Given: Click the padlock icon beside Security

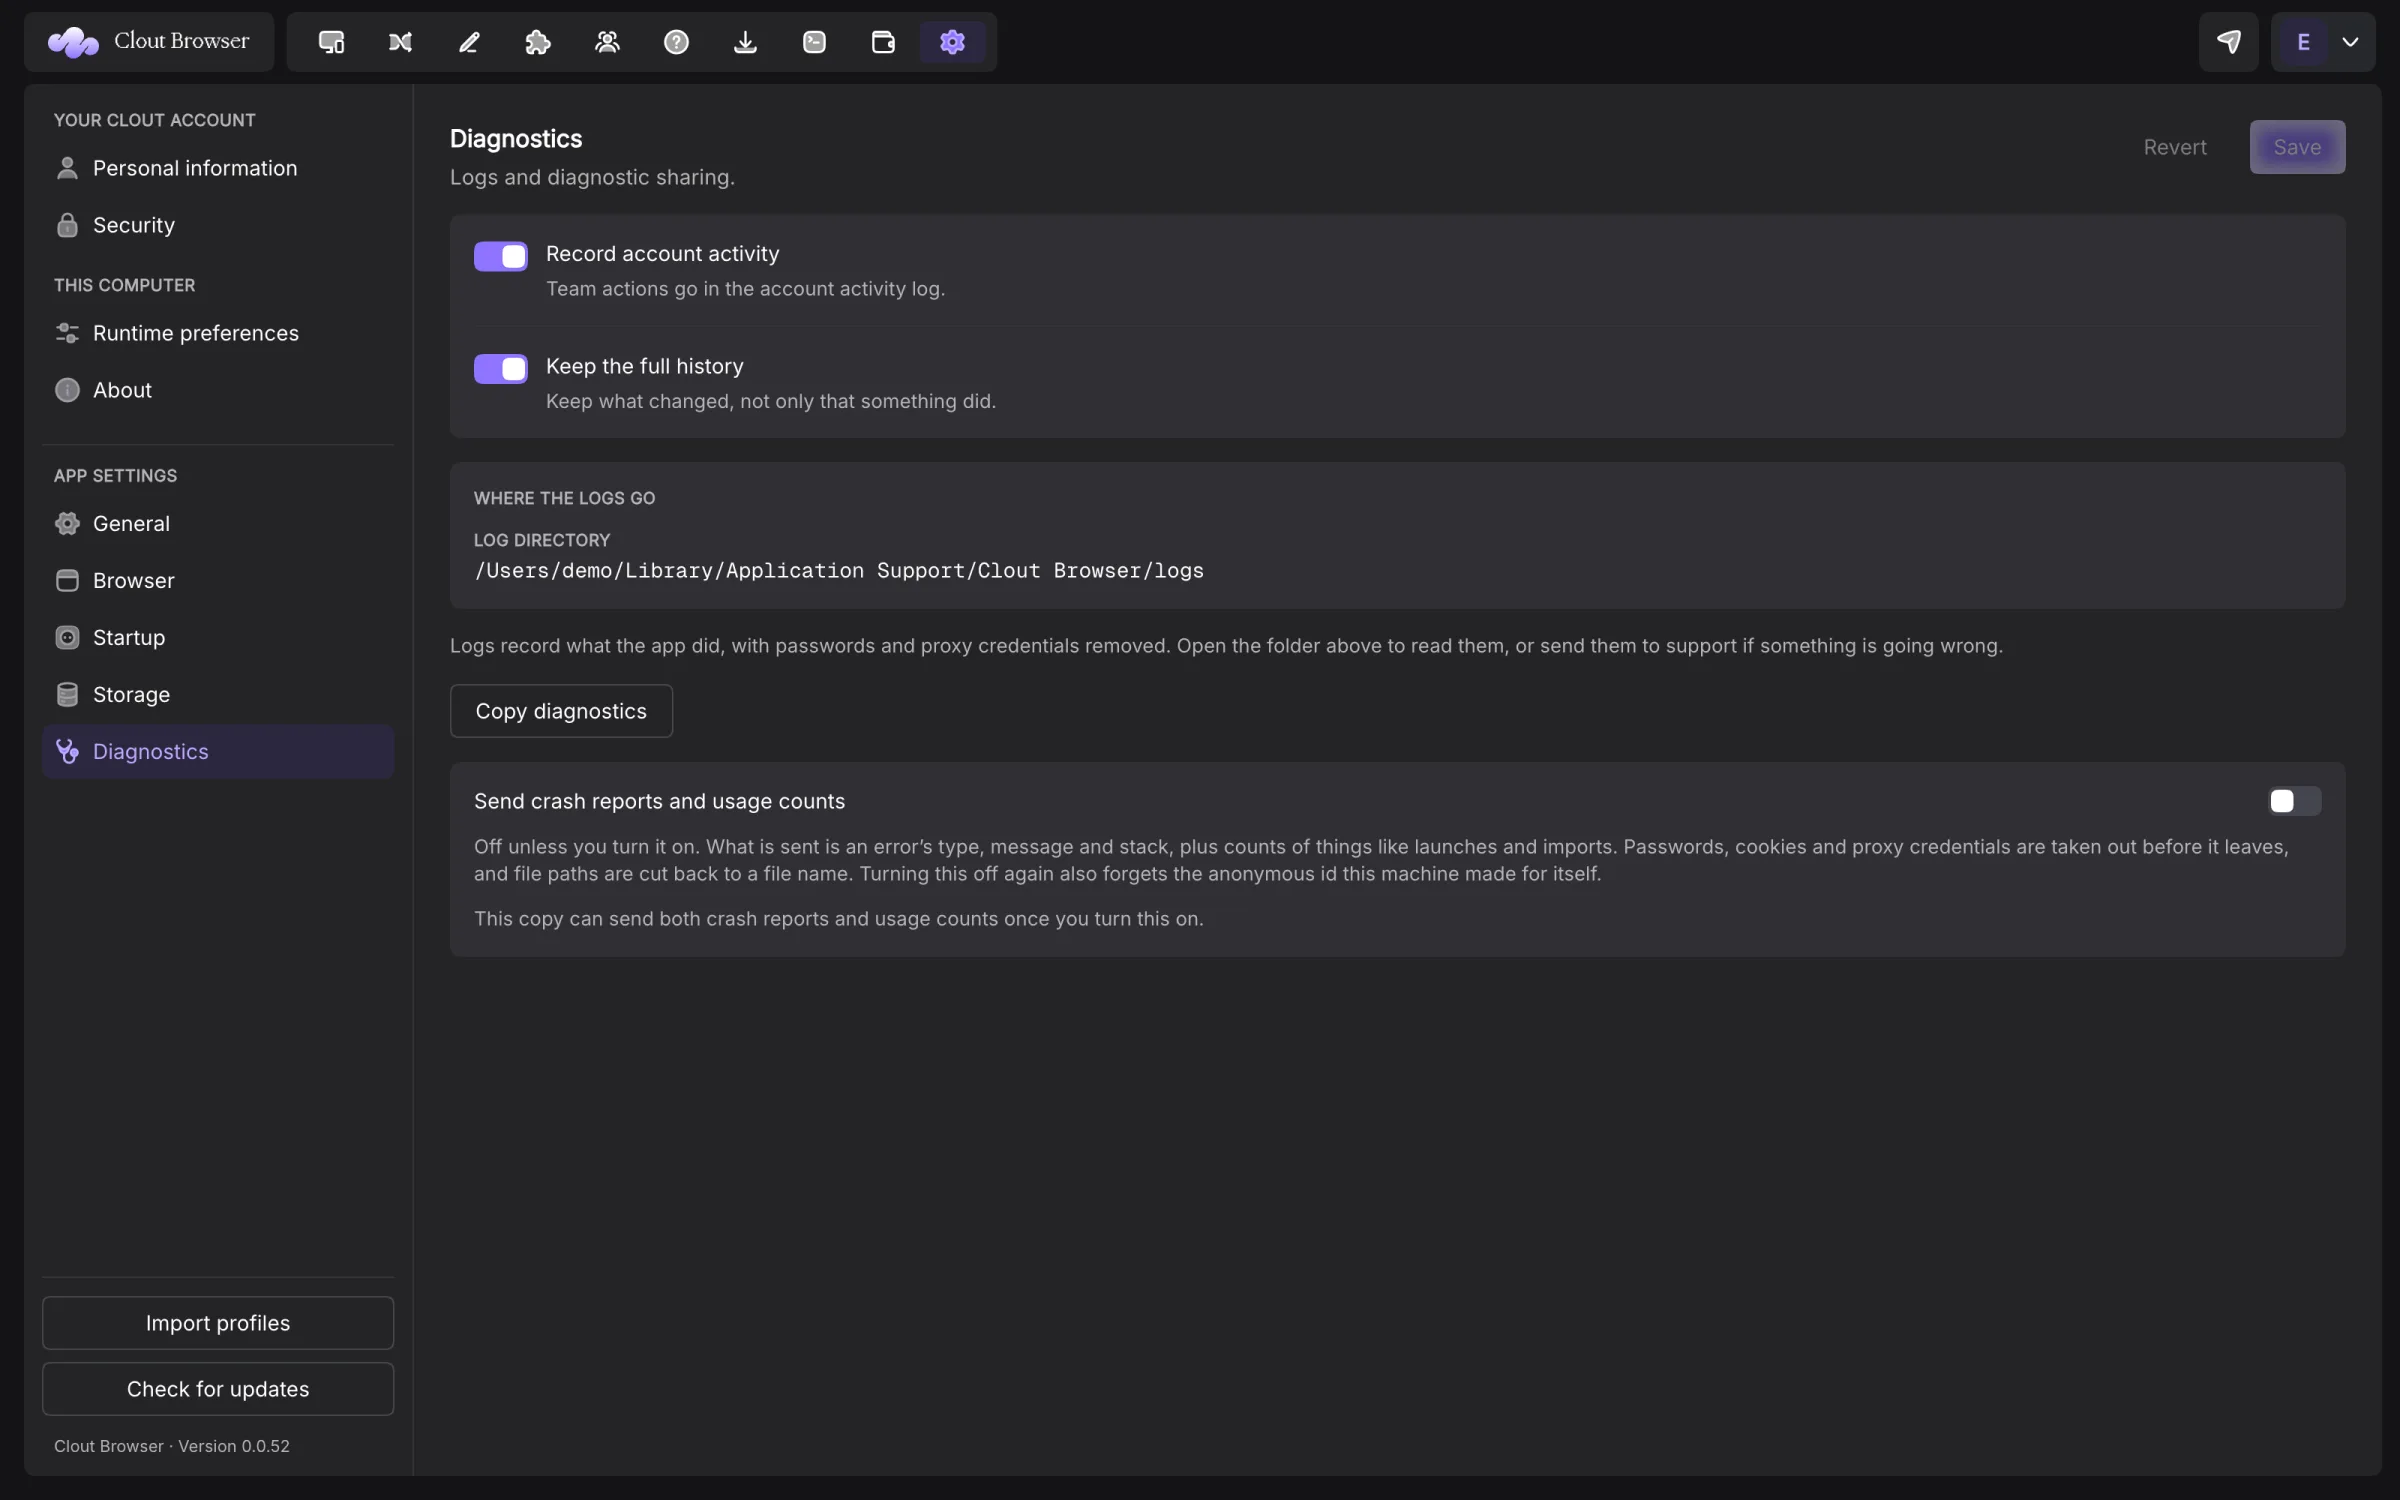Looking at the screenshot, I should pyautogui.click(x=67, y=225).
